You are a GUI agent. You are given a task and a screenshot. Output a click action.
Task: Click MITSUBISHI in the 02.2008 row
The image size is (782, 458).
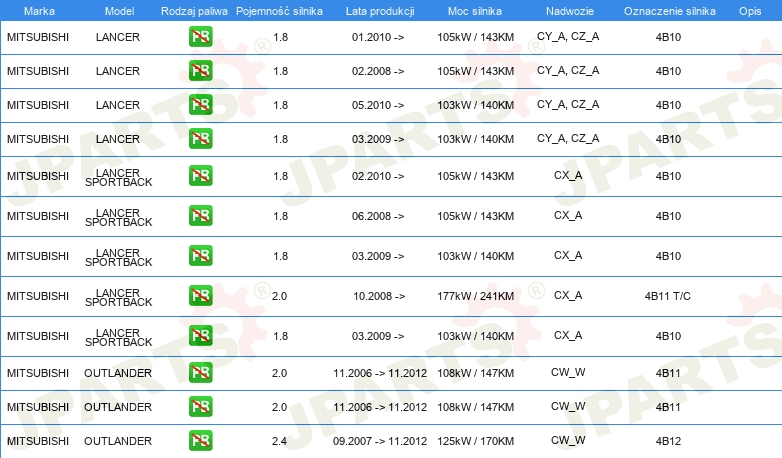click(x=38, y=71)
